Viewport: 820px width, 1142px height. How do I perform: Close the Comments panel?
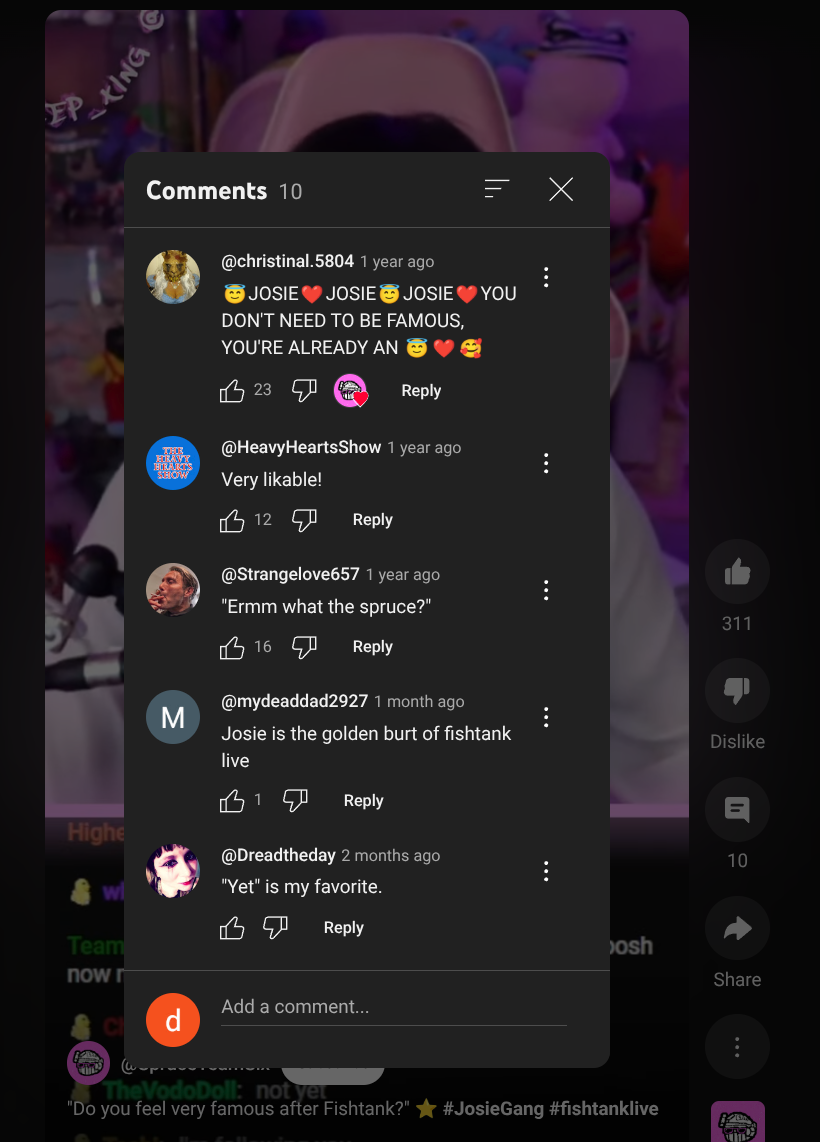[x=561, y=189]
